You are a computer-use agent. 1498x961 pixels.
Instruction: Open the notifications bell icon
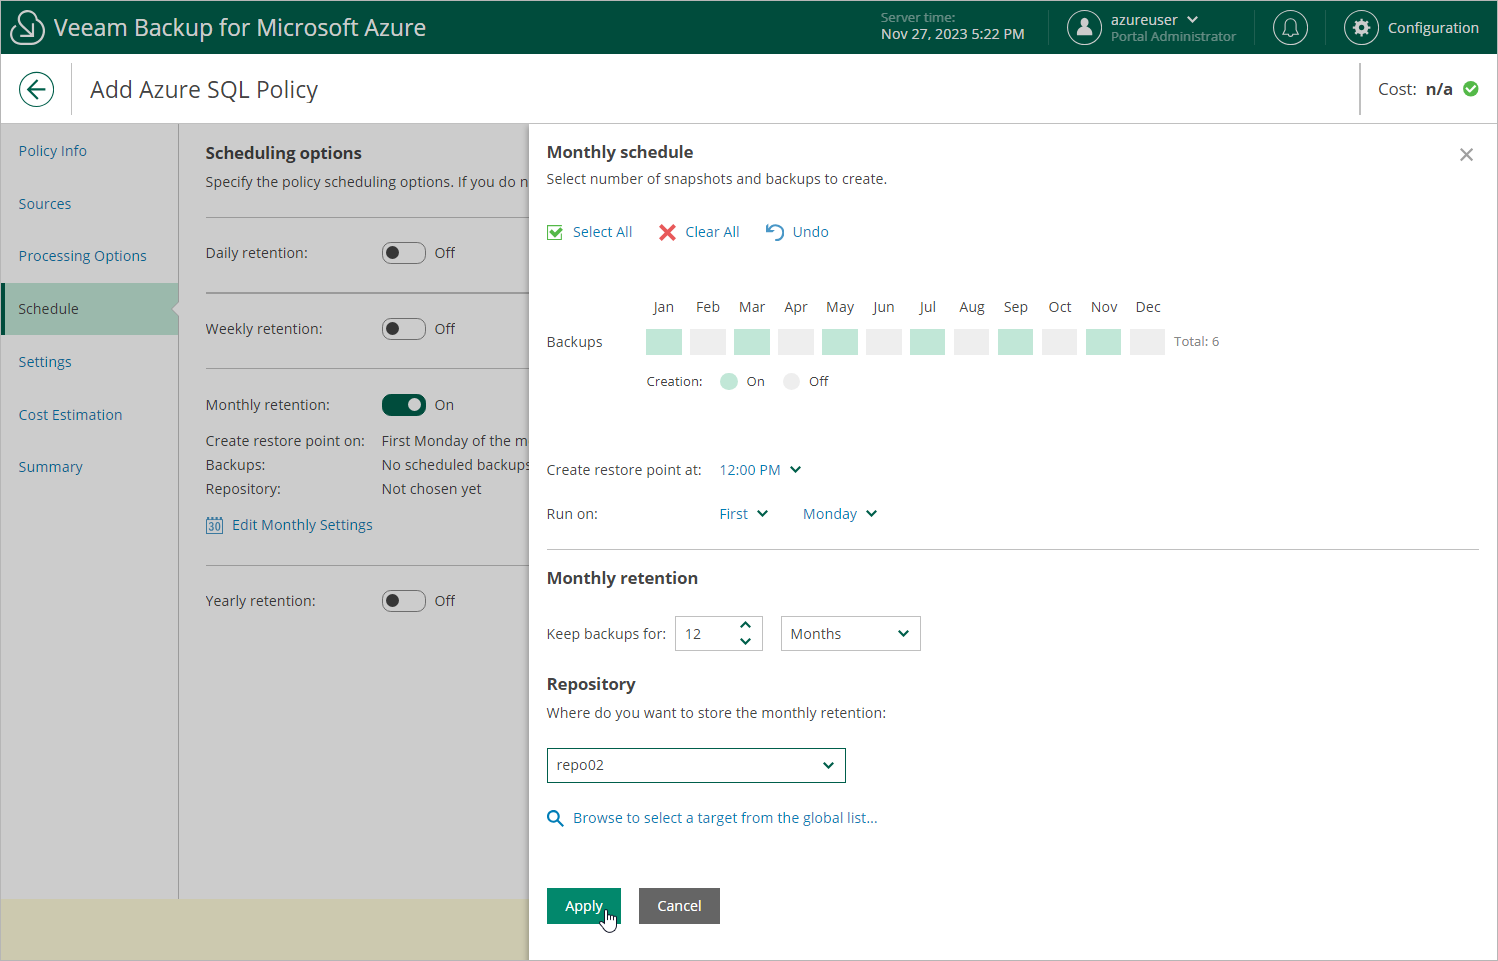(1290, 27)
